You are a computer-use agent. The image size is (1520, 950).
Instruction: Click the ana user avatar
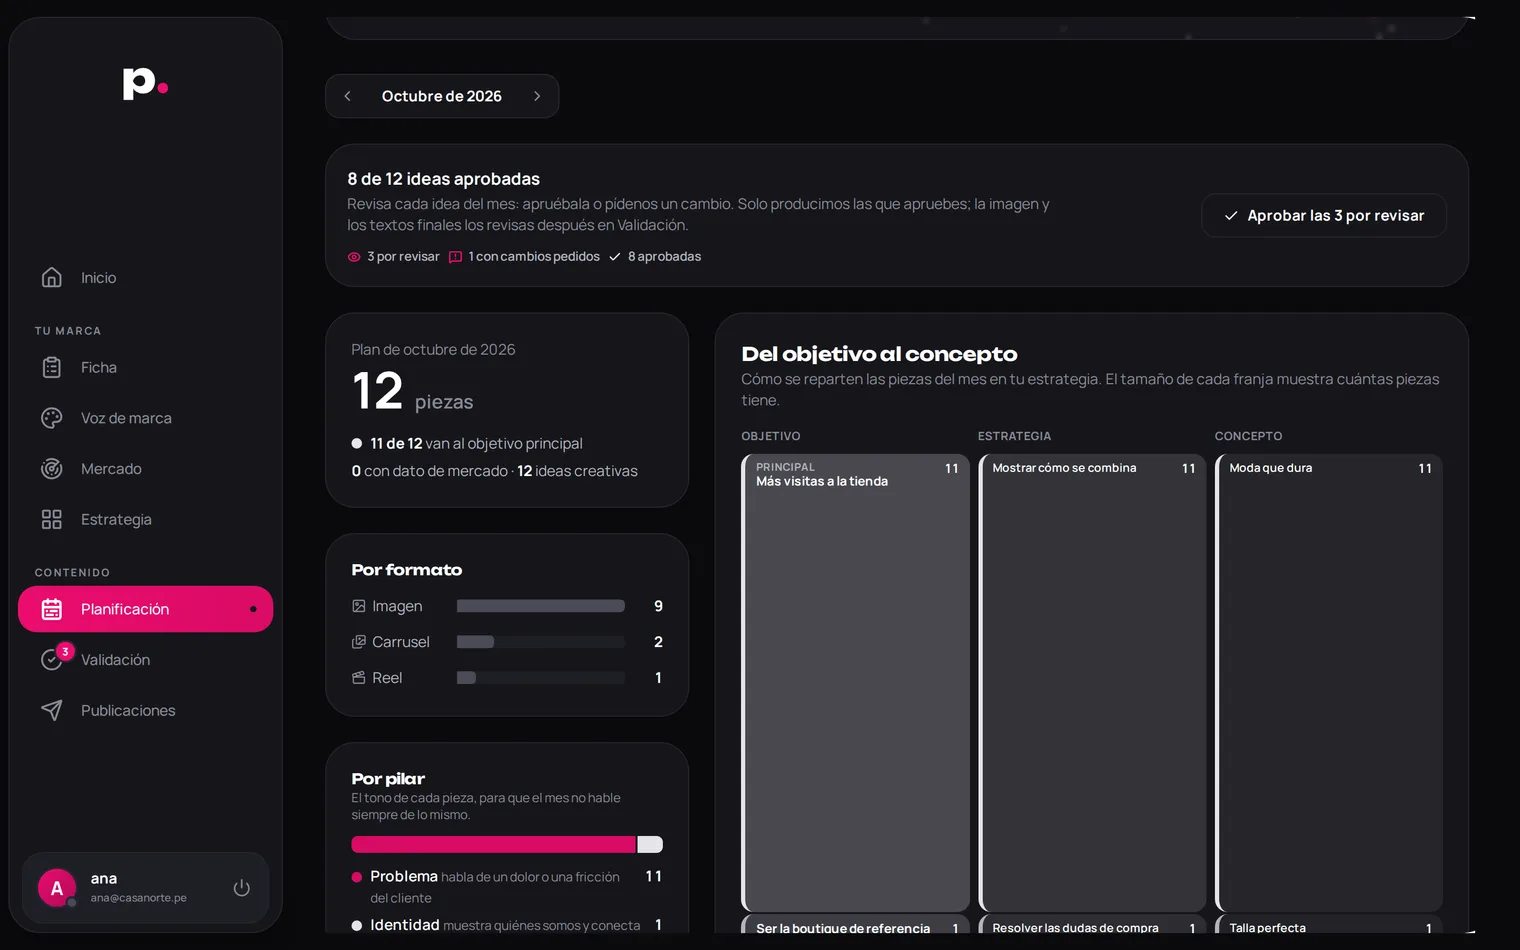pos(57,888)
